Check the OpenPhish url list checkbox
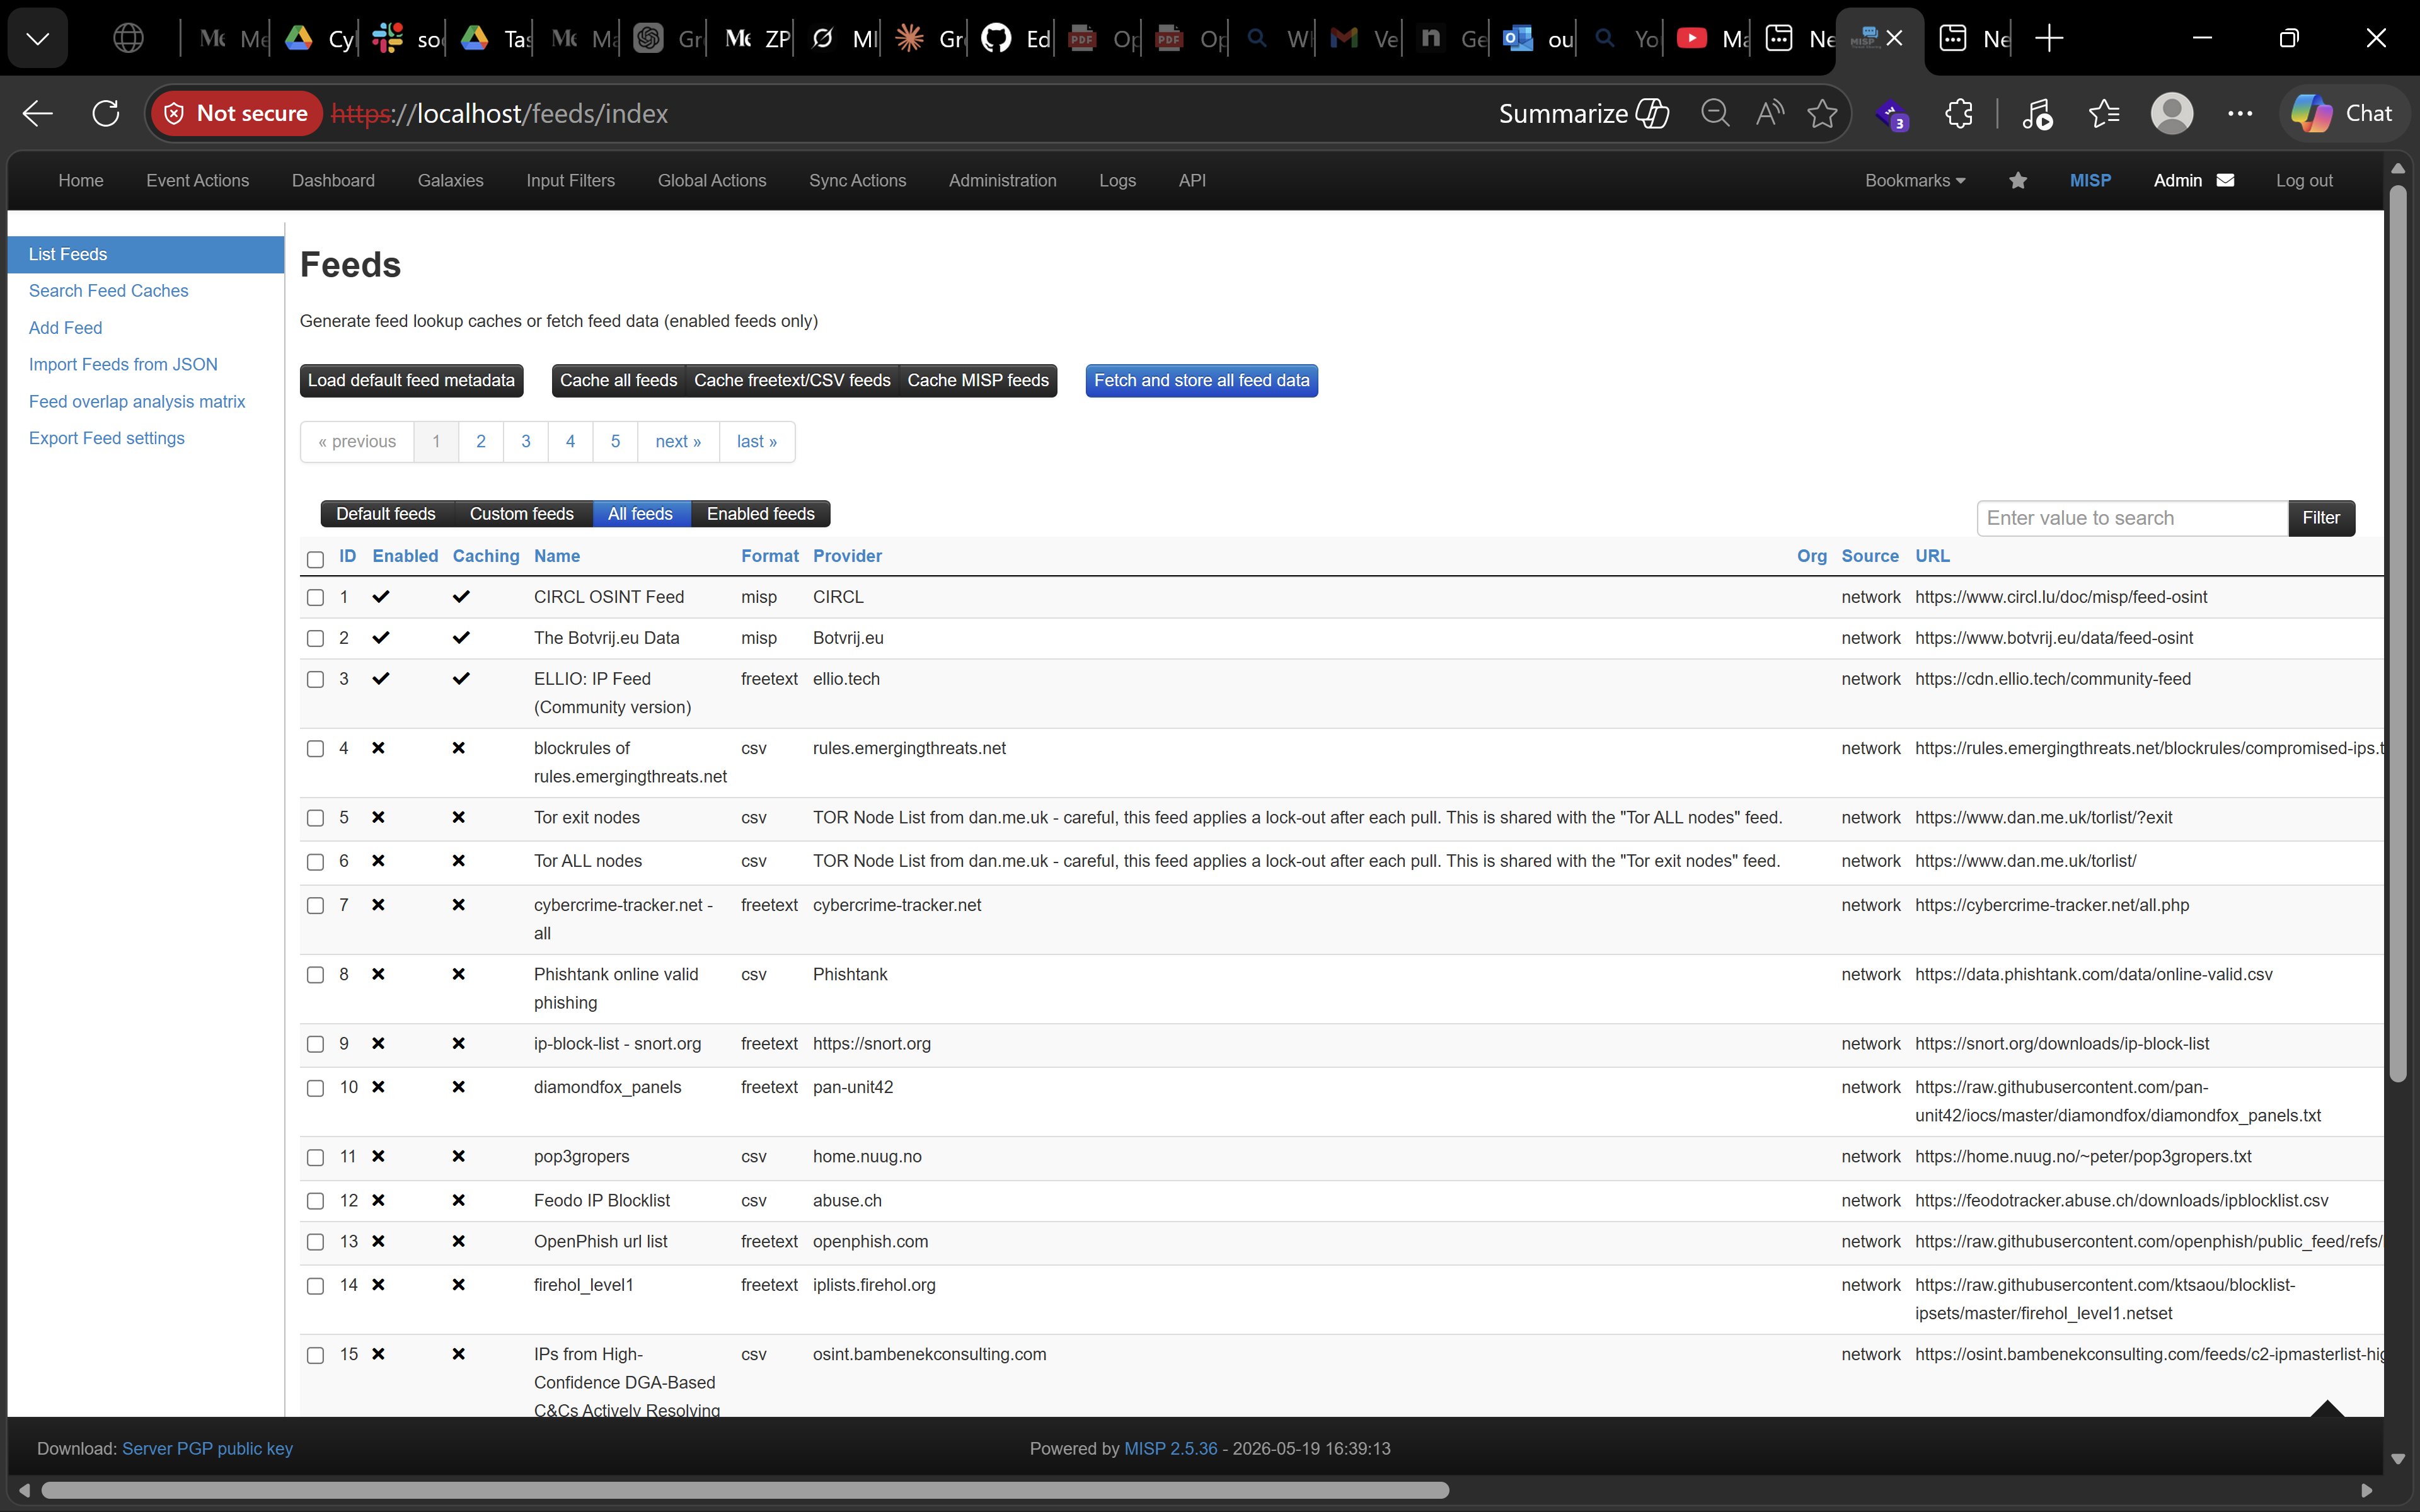This screenshot has height=1512, width=2420. coord(315,1242)
